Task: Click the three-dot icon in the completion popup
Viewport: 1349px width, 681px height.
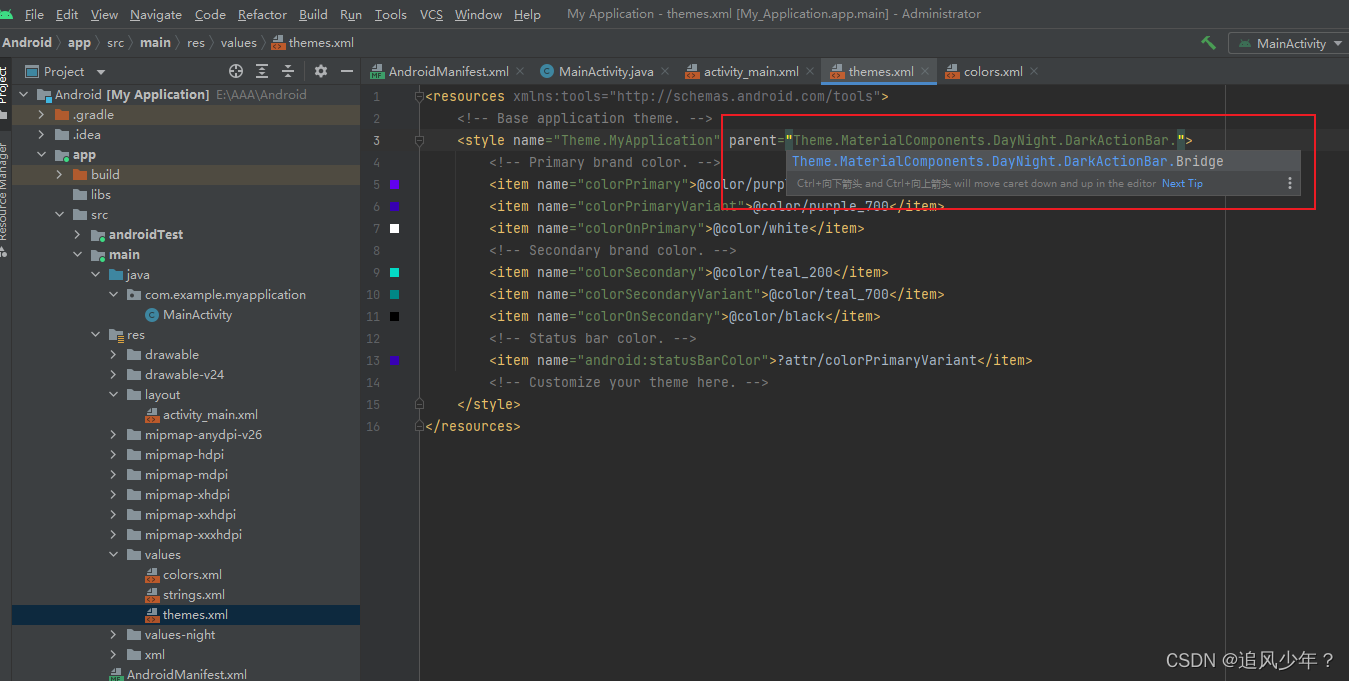Action: point(1290,182)
